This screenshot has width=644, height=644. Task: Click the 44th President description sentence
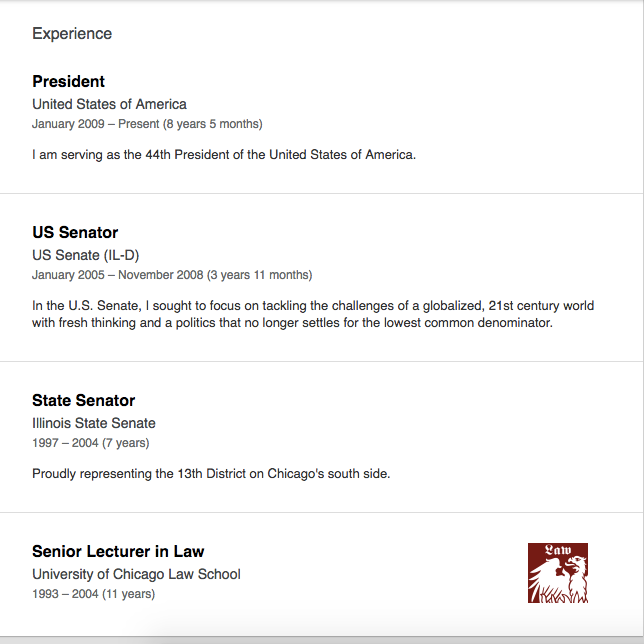tap(224, 155)
